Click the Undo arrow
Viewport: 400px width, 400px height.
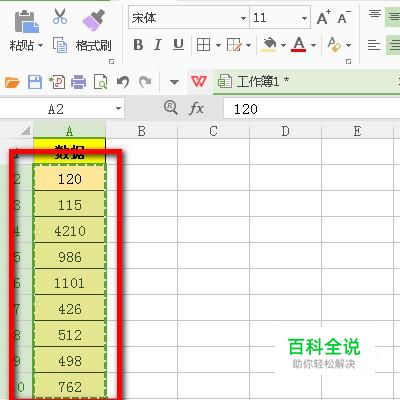123,82
